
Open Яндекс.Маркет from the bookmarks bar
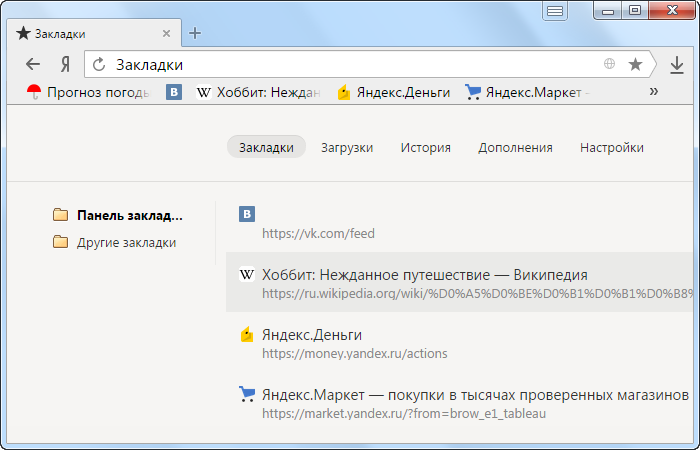tap(527, 92)
